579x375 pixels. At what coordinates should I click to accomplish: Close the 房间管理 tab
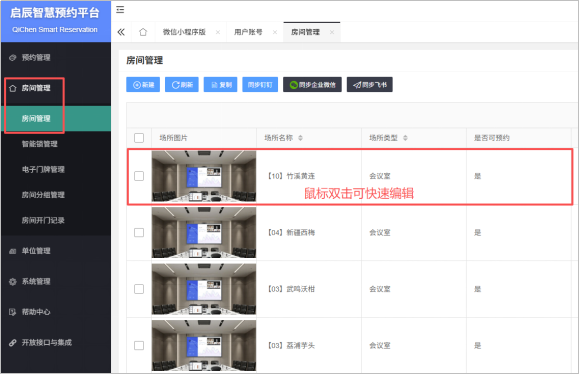(x=332, y=32)
